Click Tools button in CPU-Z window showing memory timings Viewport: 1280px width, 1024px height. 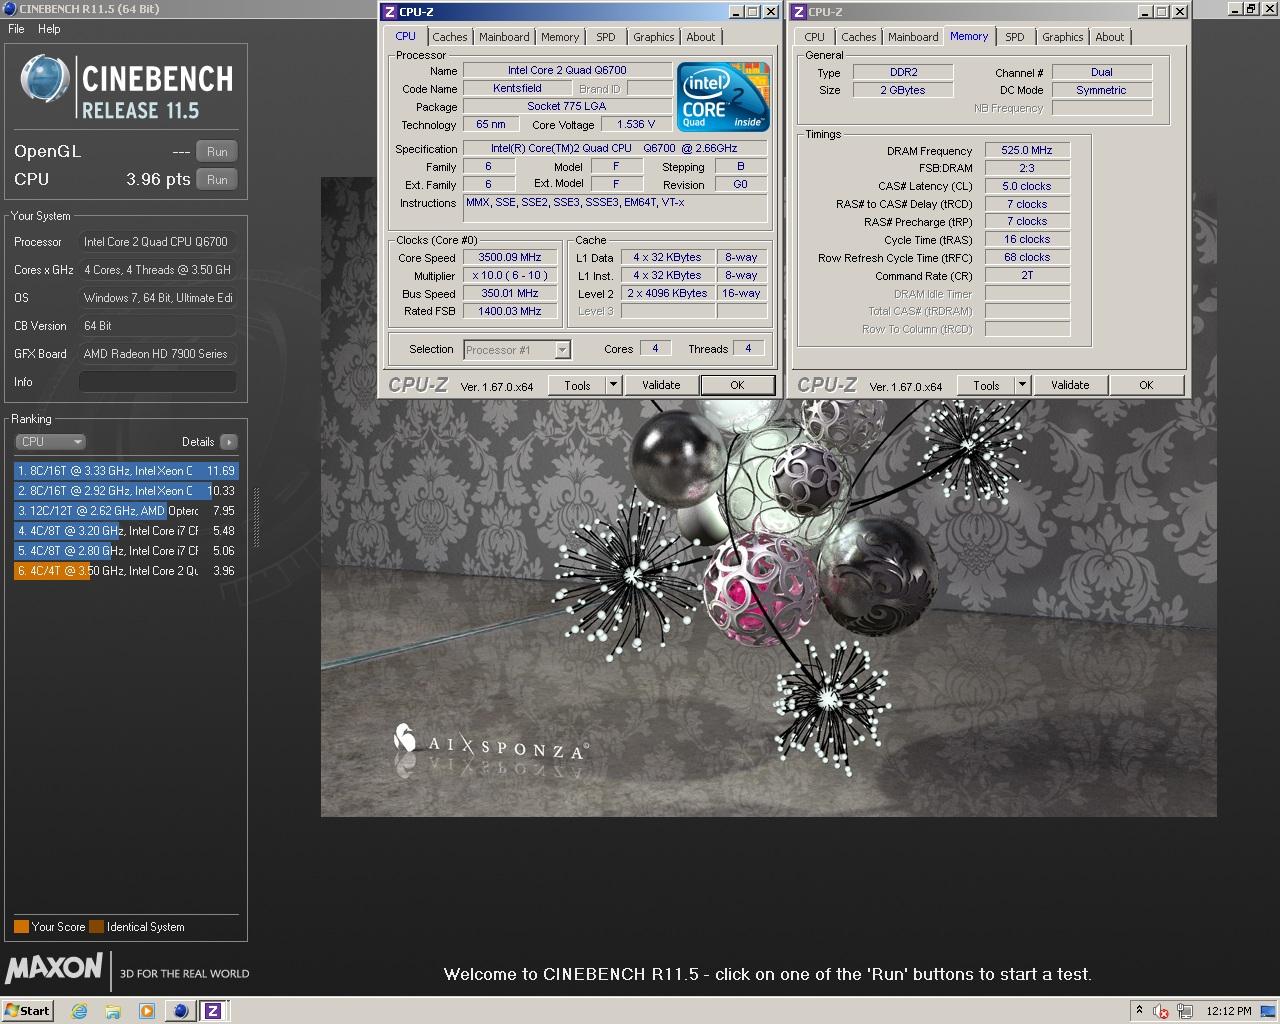[x=987, y=386]
